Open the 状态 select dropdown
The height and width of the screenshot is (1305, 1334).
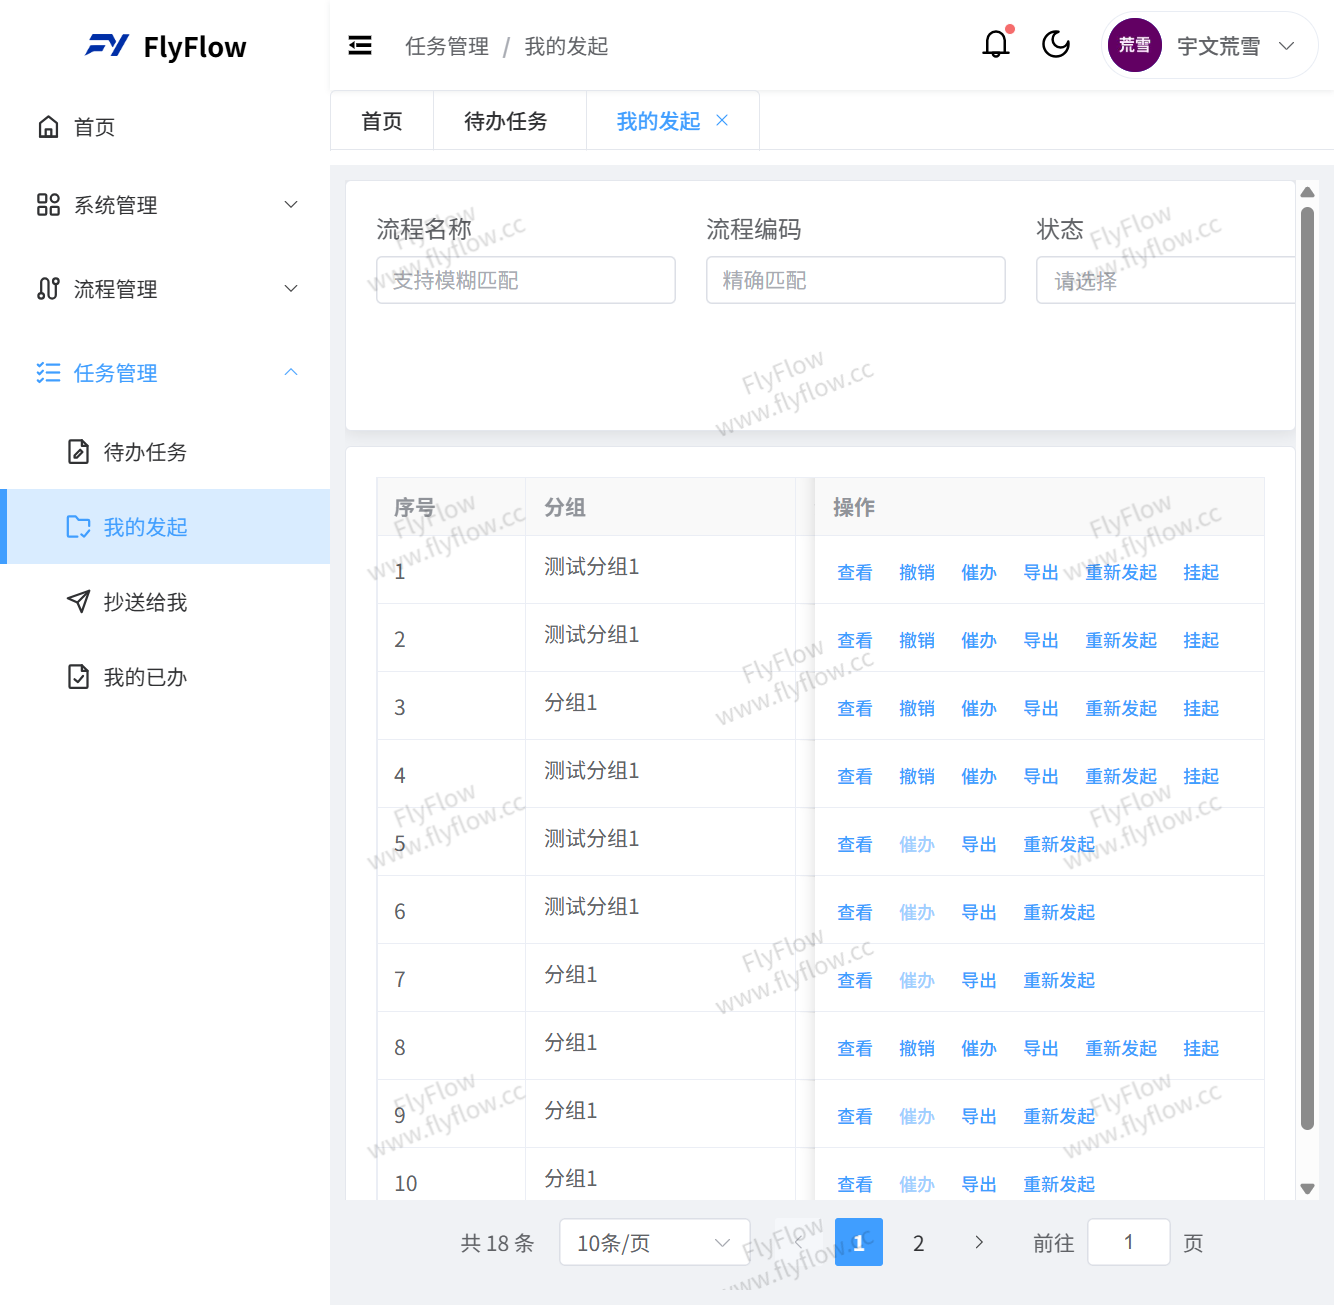coord(1165,280)
